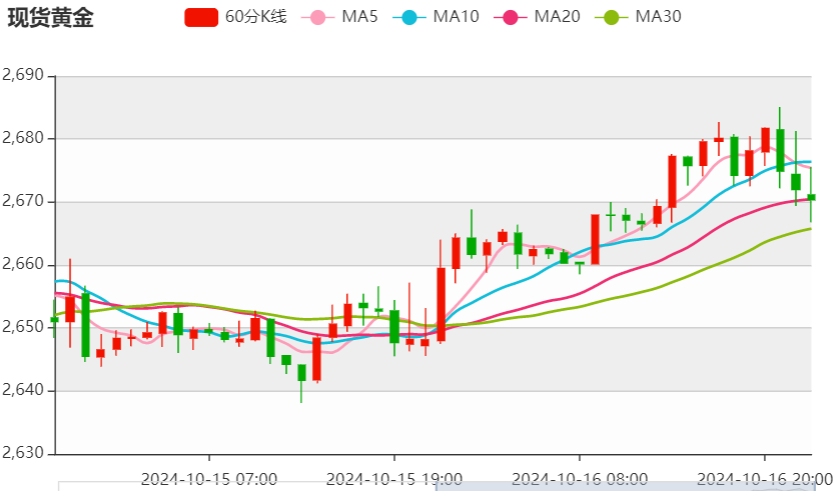Click the 2,640 price axis label

23,390
